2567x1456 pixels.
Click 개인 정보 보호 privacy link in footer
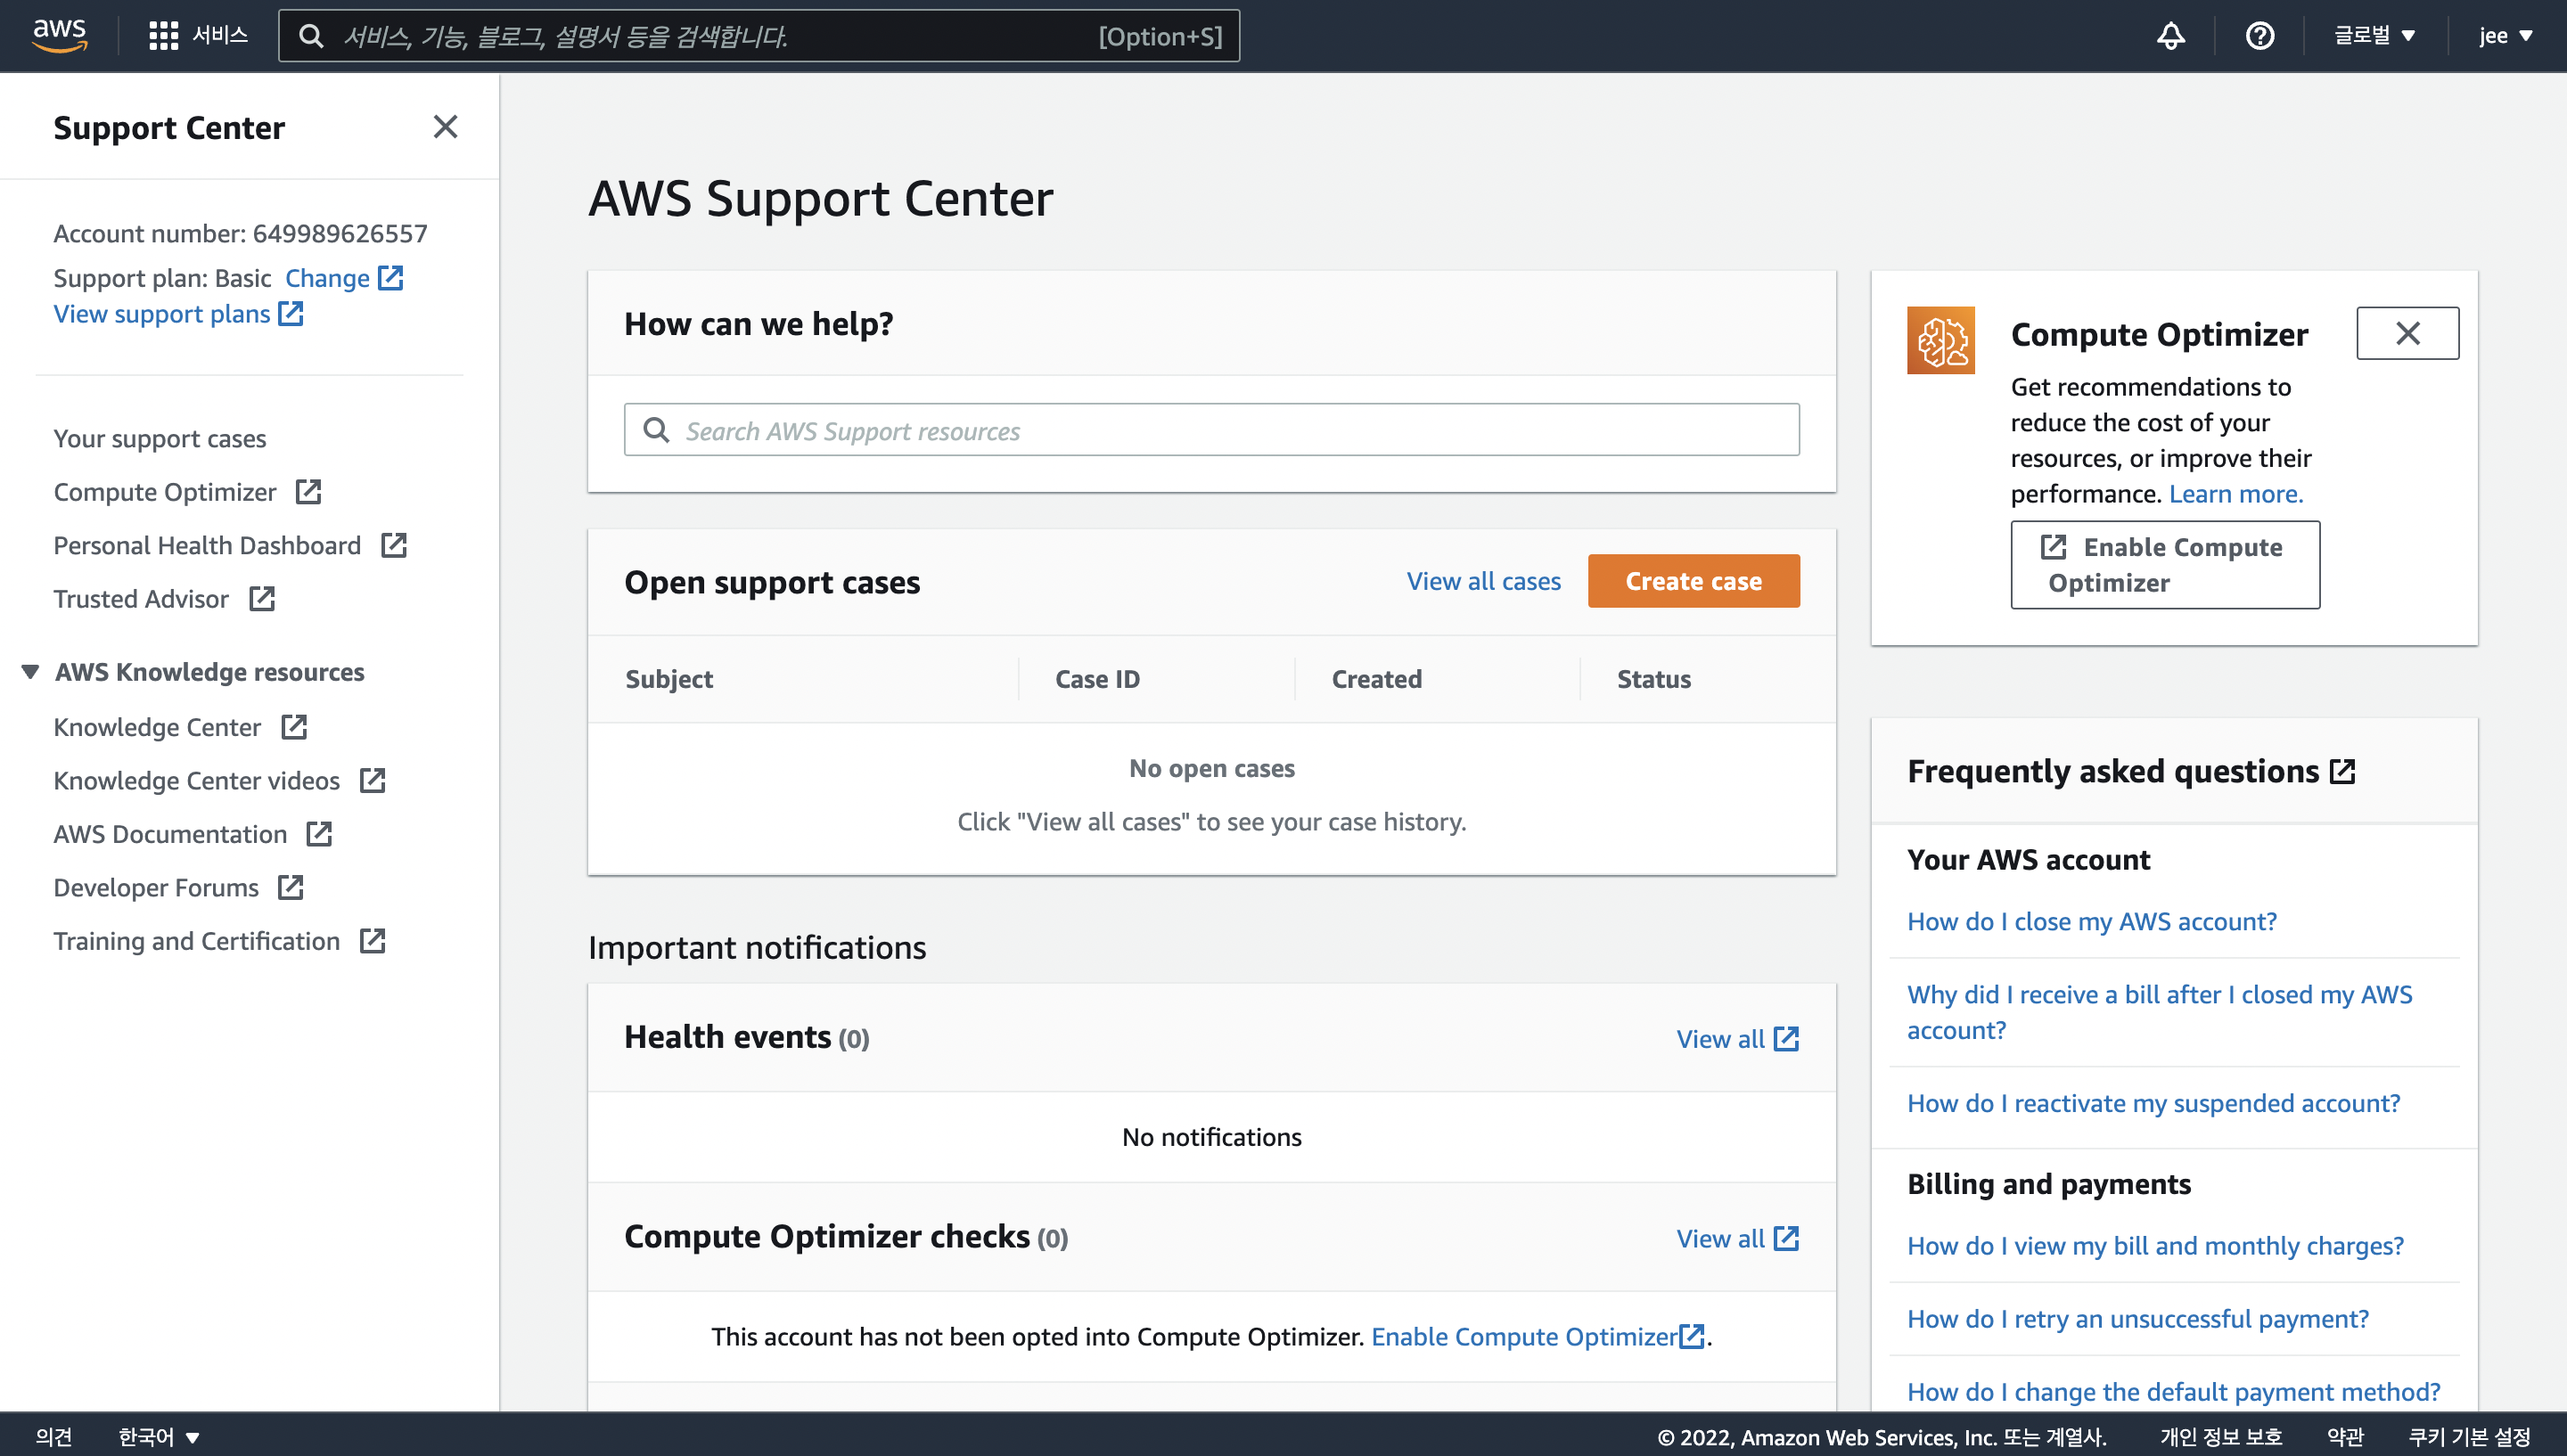[x=2221, y=1437]
